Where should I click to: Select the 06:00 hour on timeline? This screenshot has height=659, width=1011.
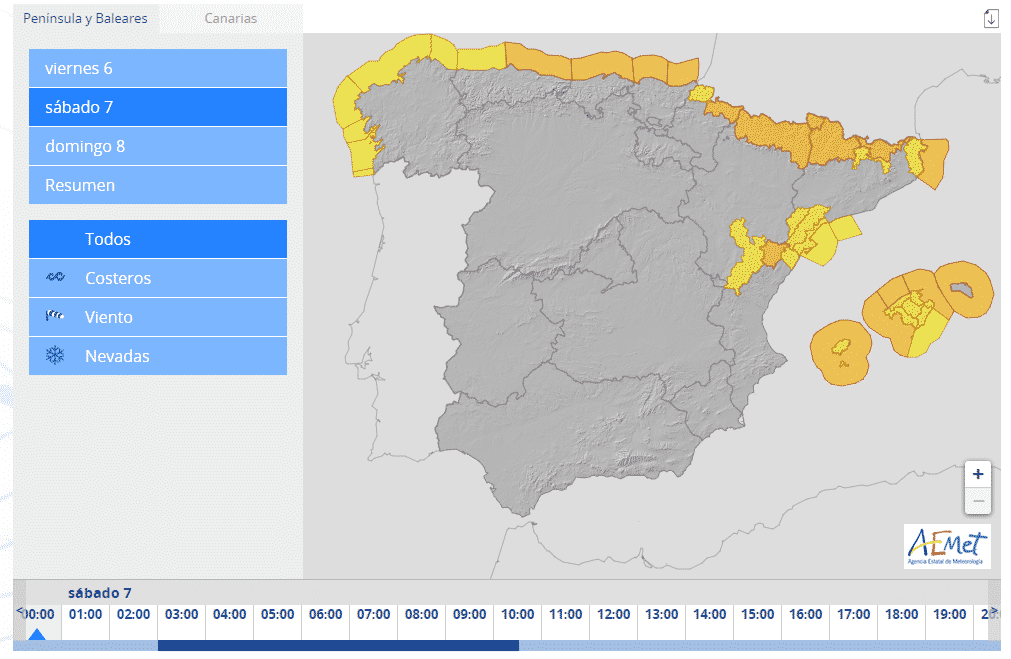point(325,615)
